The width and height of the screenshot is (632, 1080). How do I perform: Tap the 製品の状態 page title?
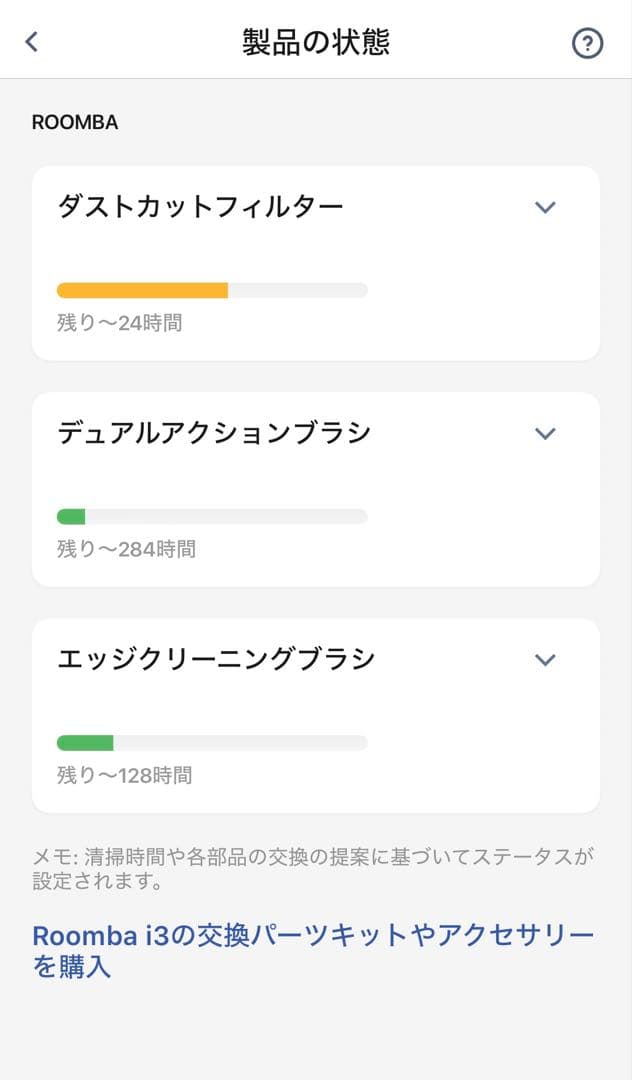click(x=316, y=42)
